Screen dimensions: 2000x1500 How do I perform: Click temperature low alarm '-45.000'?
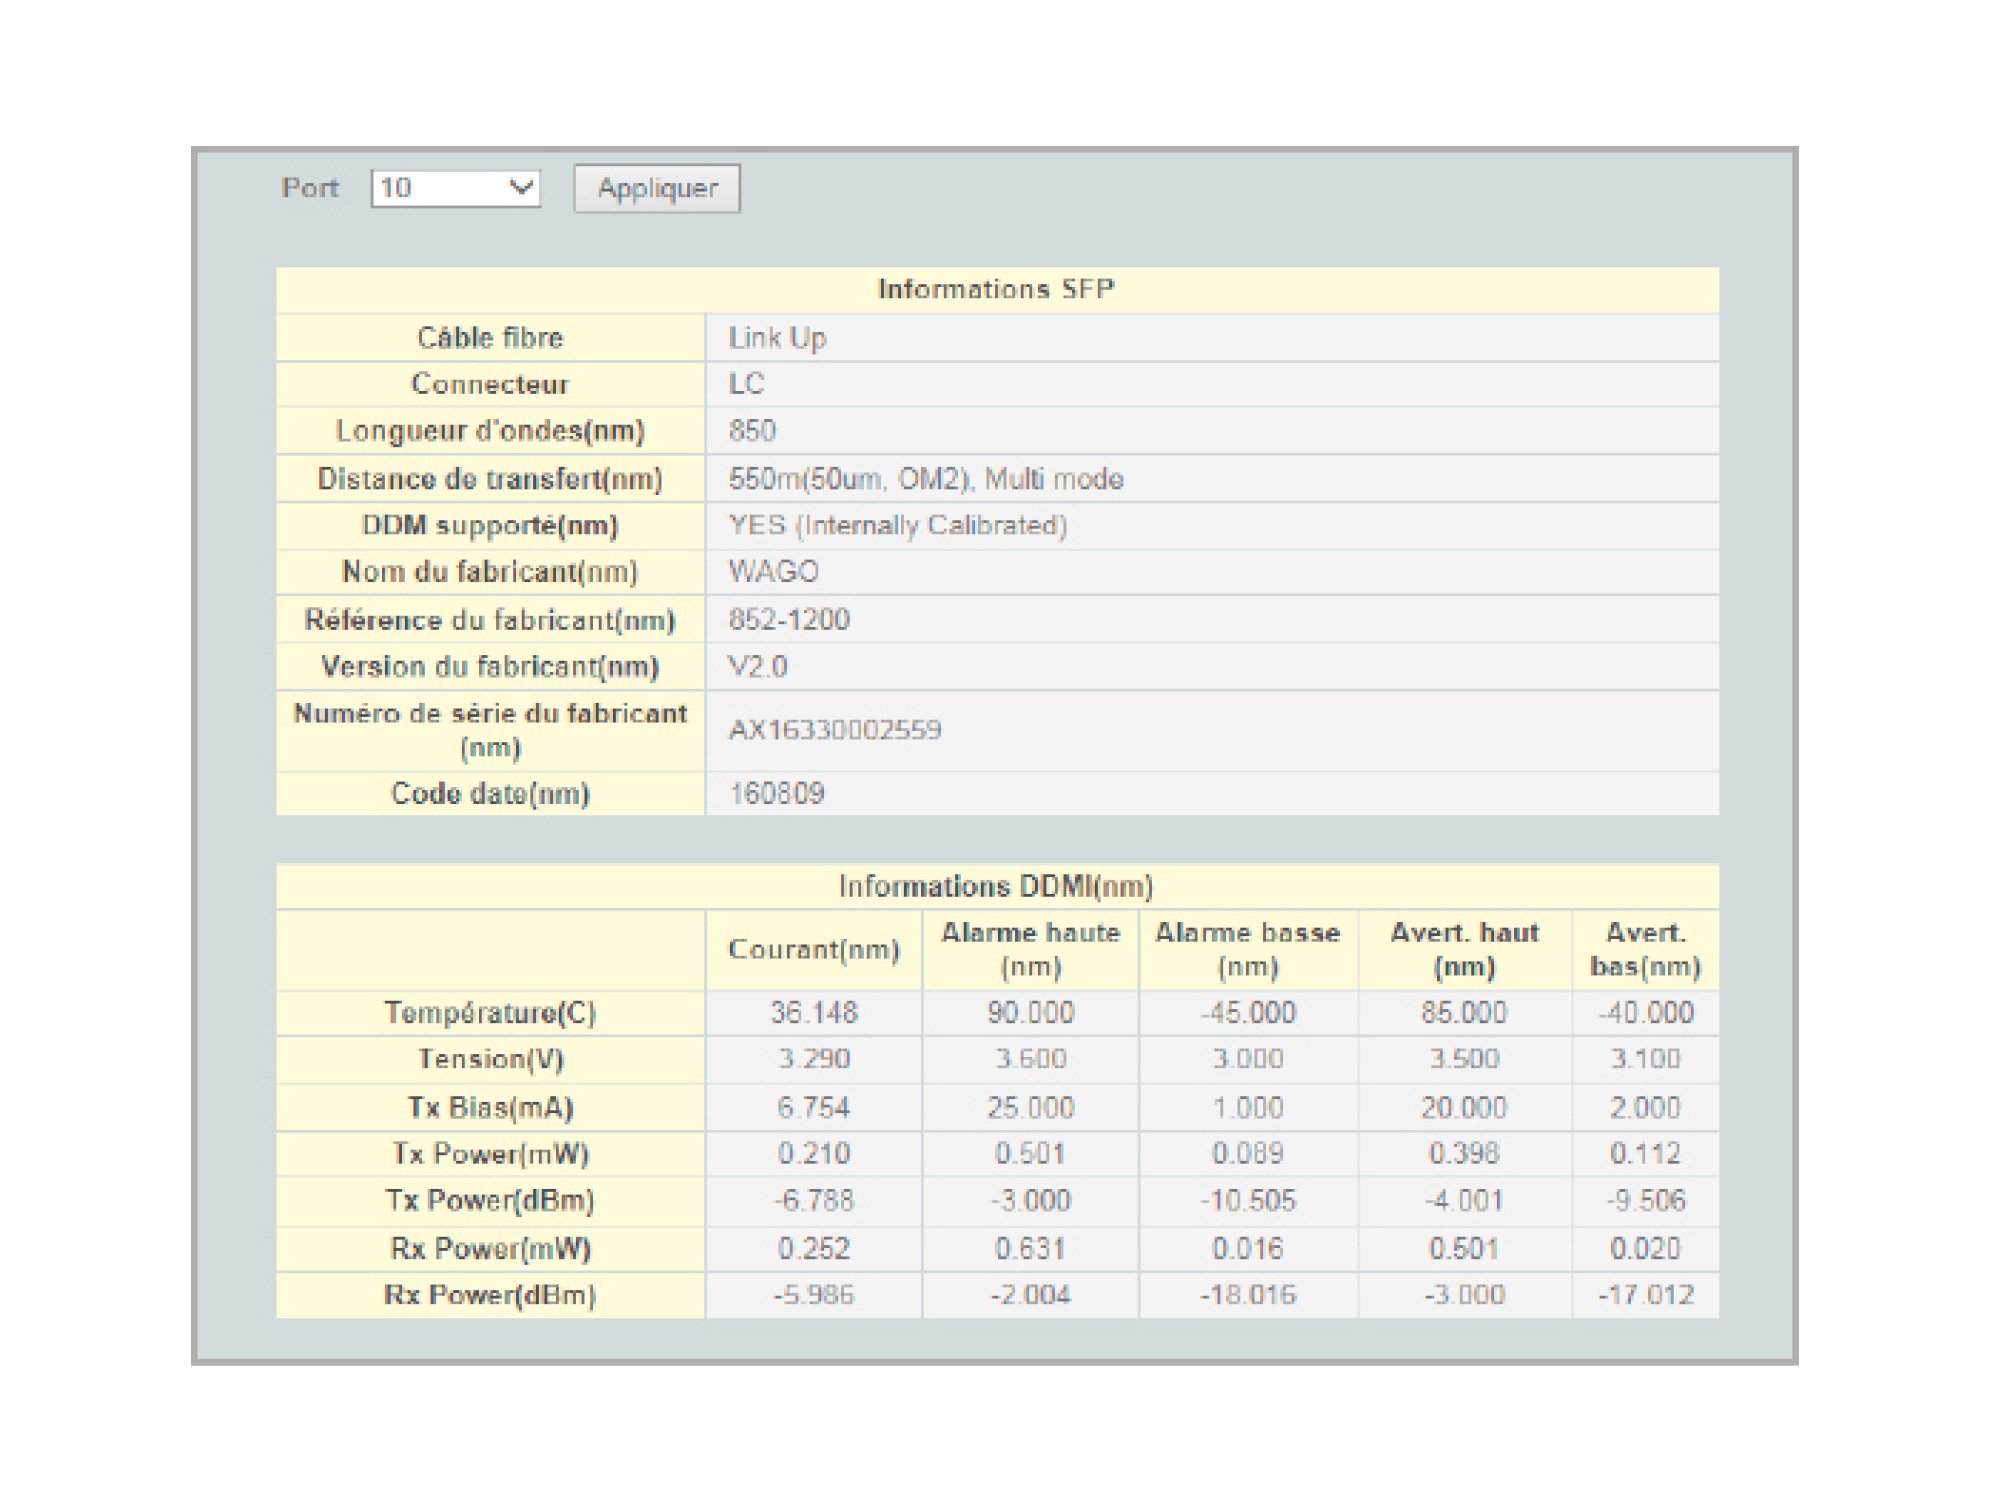click(1248, 1013)
